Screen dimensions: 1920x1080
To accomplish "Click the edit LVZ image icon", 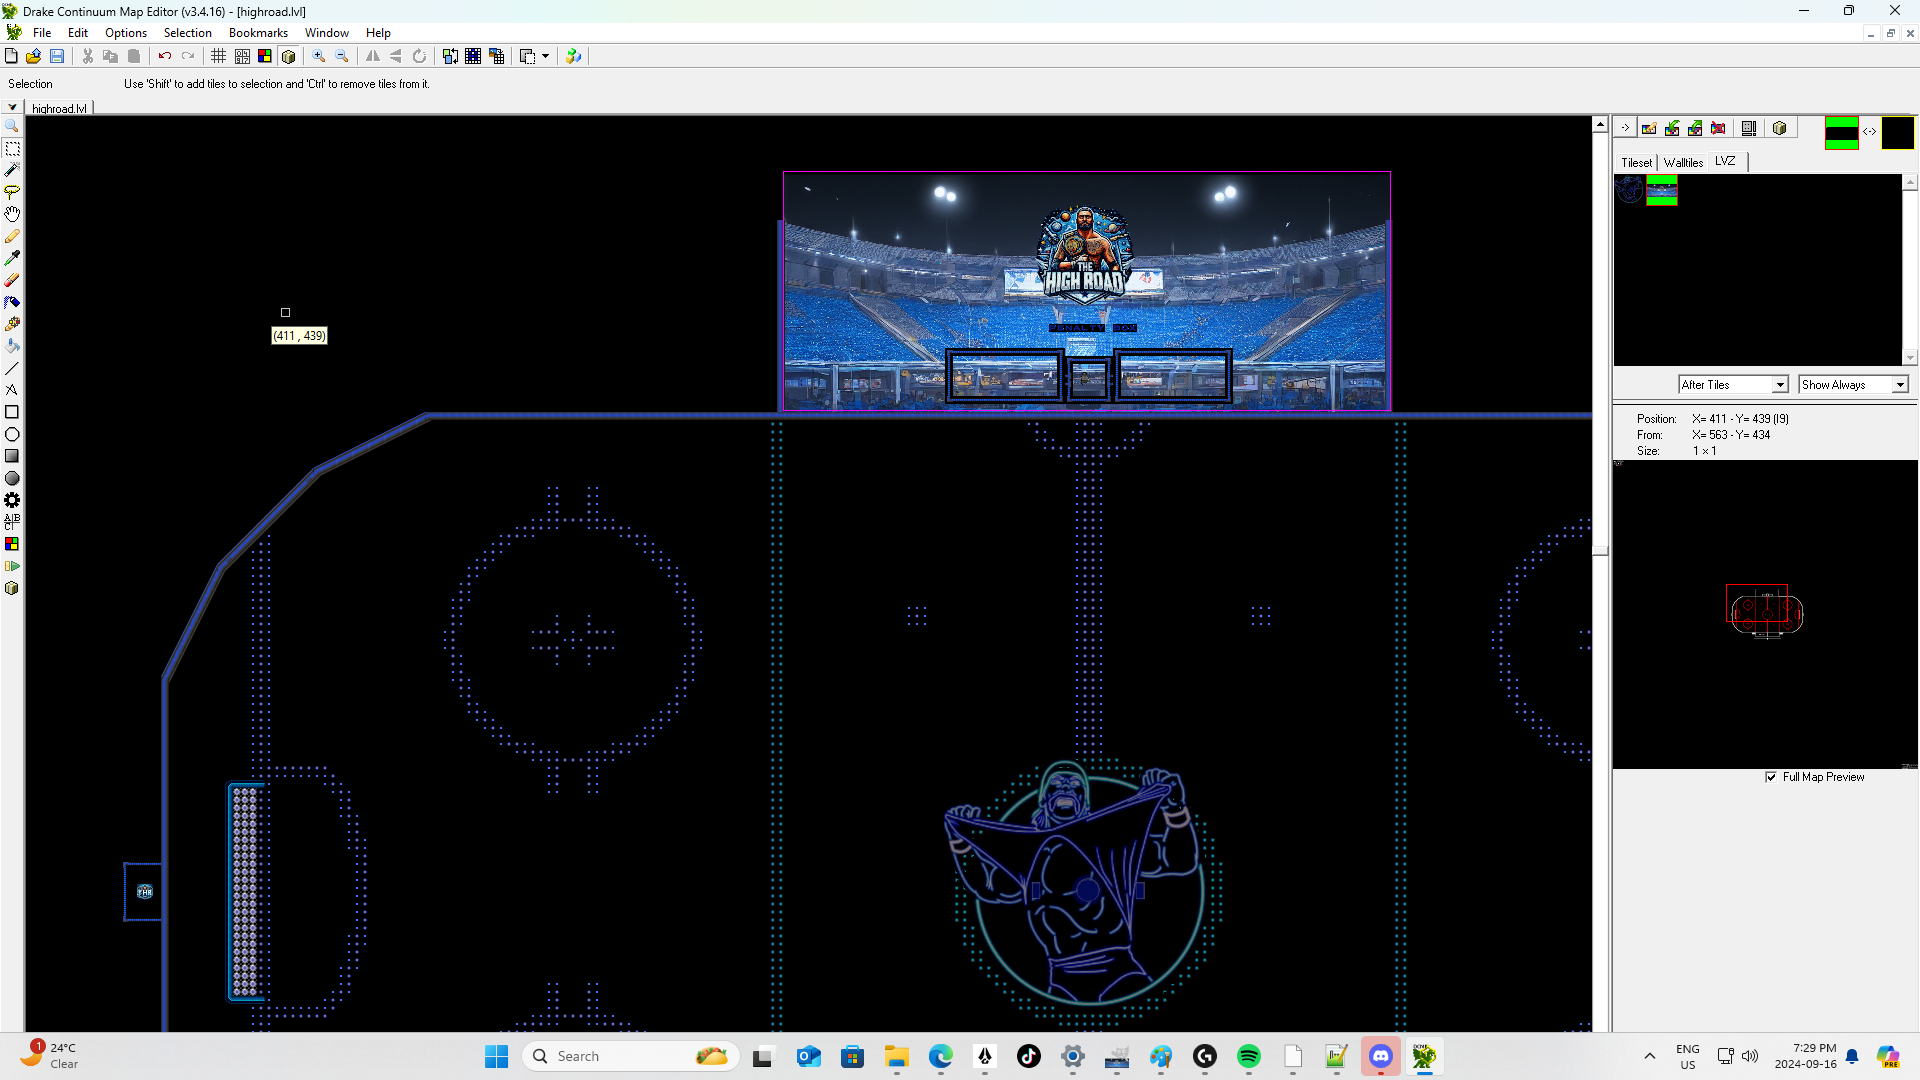I will 1649,128.
